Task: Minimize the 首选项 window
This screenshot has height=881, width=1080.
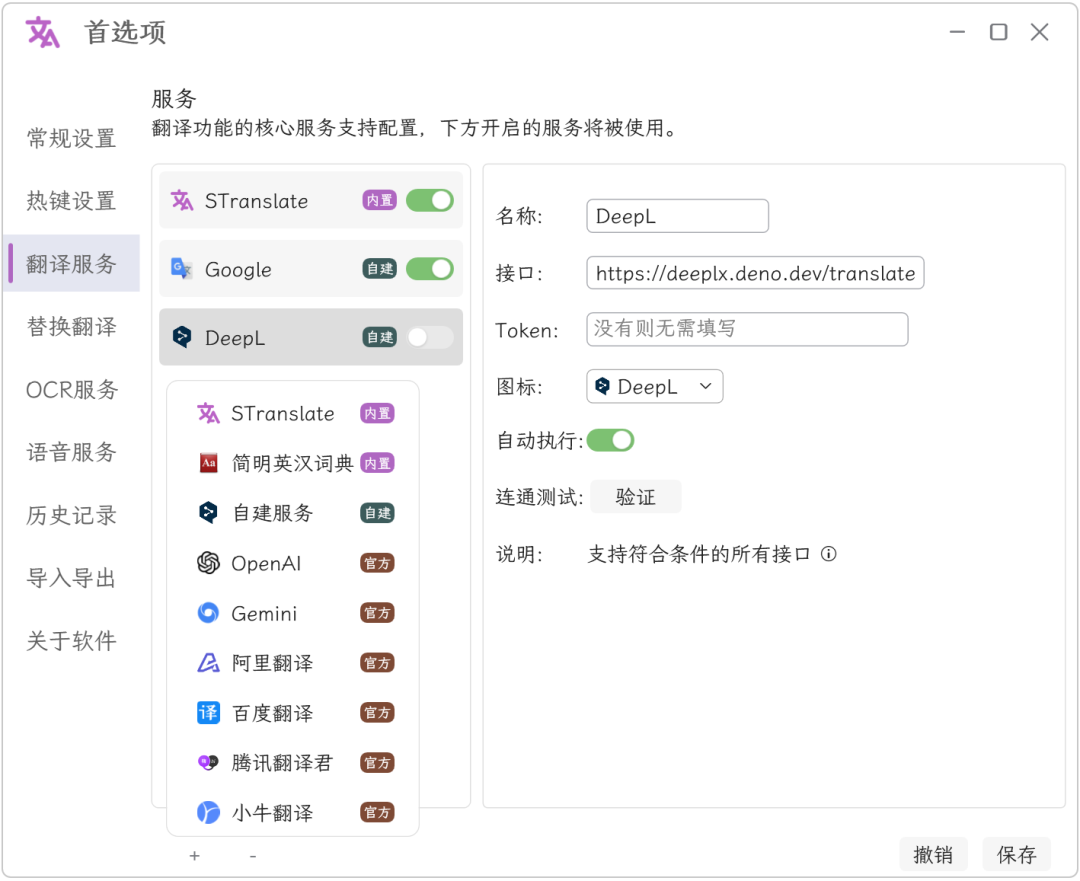Action: (x=957, y=32)
